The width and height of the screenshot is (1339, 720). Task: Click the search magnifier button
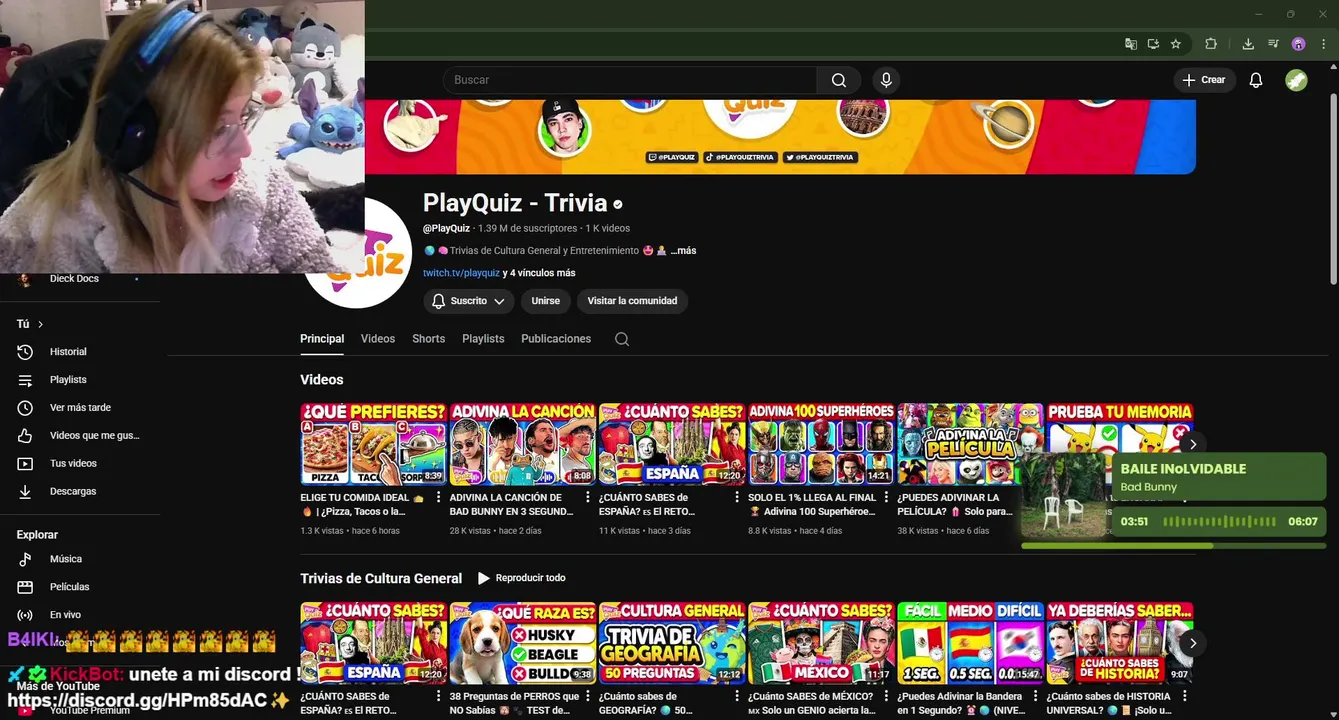[x=839, y=80]
